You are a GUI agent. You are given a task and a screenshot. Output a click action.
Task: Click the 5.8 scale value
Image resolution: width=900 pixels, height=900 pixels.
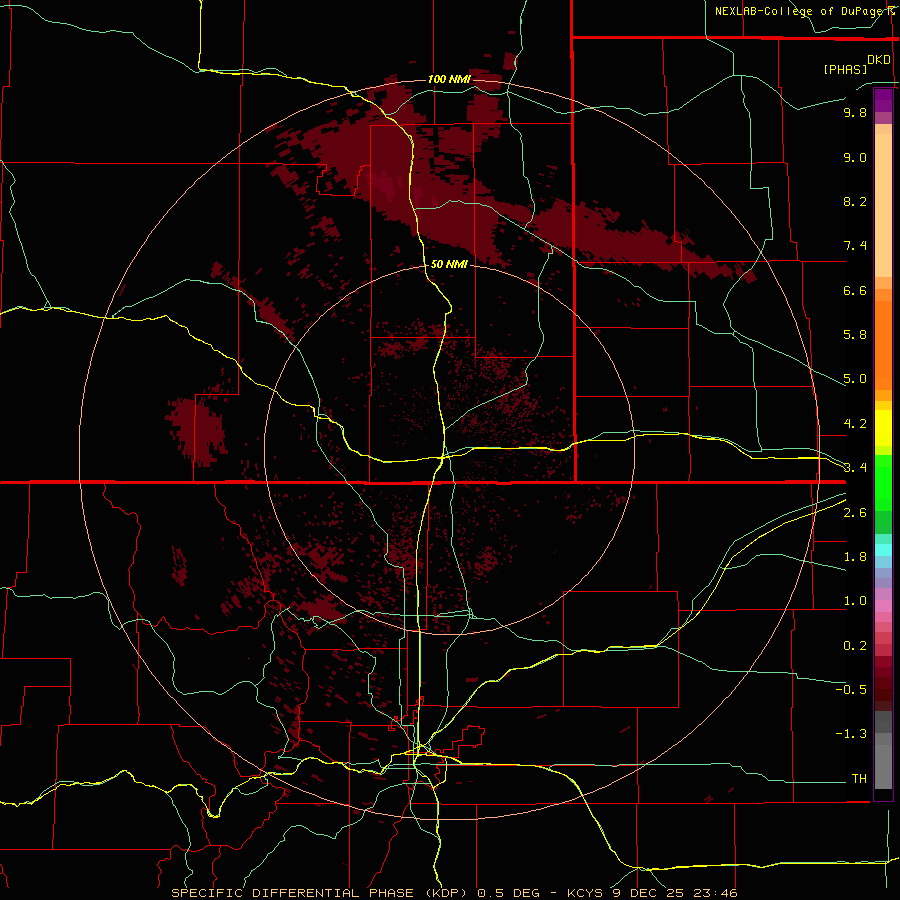pos(855,334)
